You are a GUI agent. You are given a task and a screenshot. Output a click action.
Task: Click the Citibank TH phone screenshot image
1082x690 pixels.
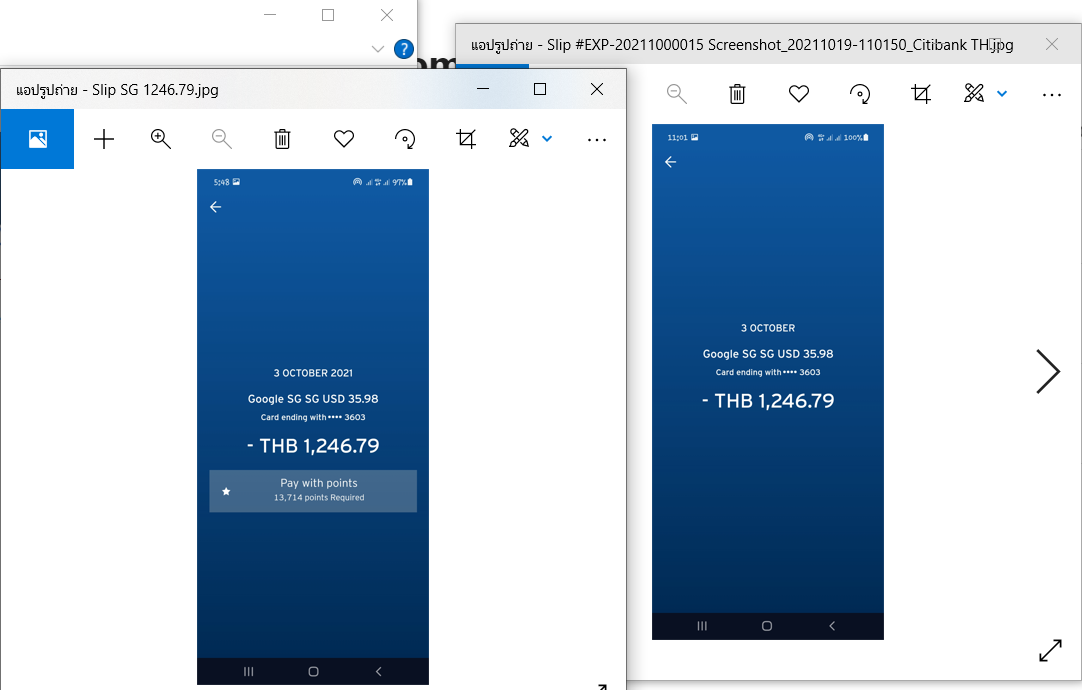pyautogui.click(x=767, y=382)
